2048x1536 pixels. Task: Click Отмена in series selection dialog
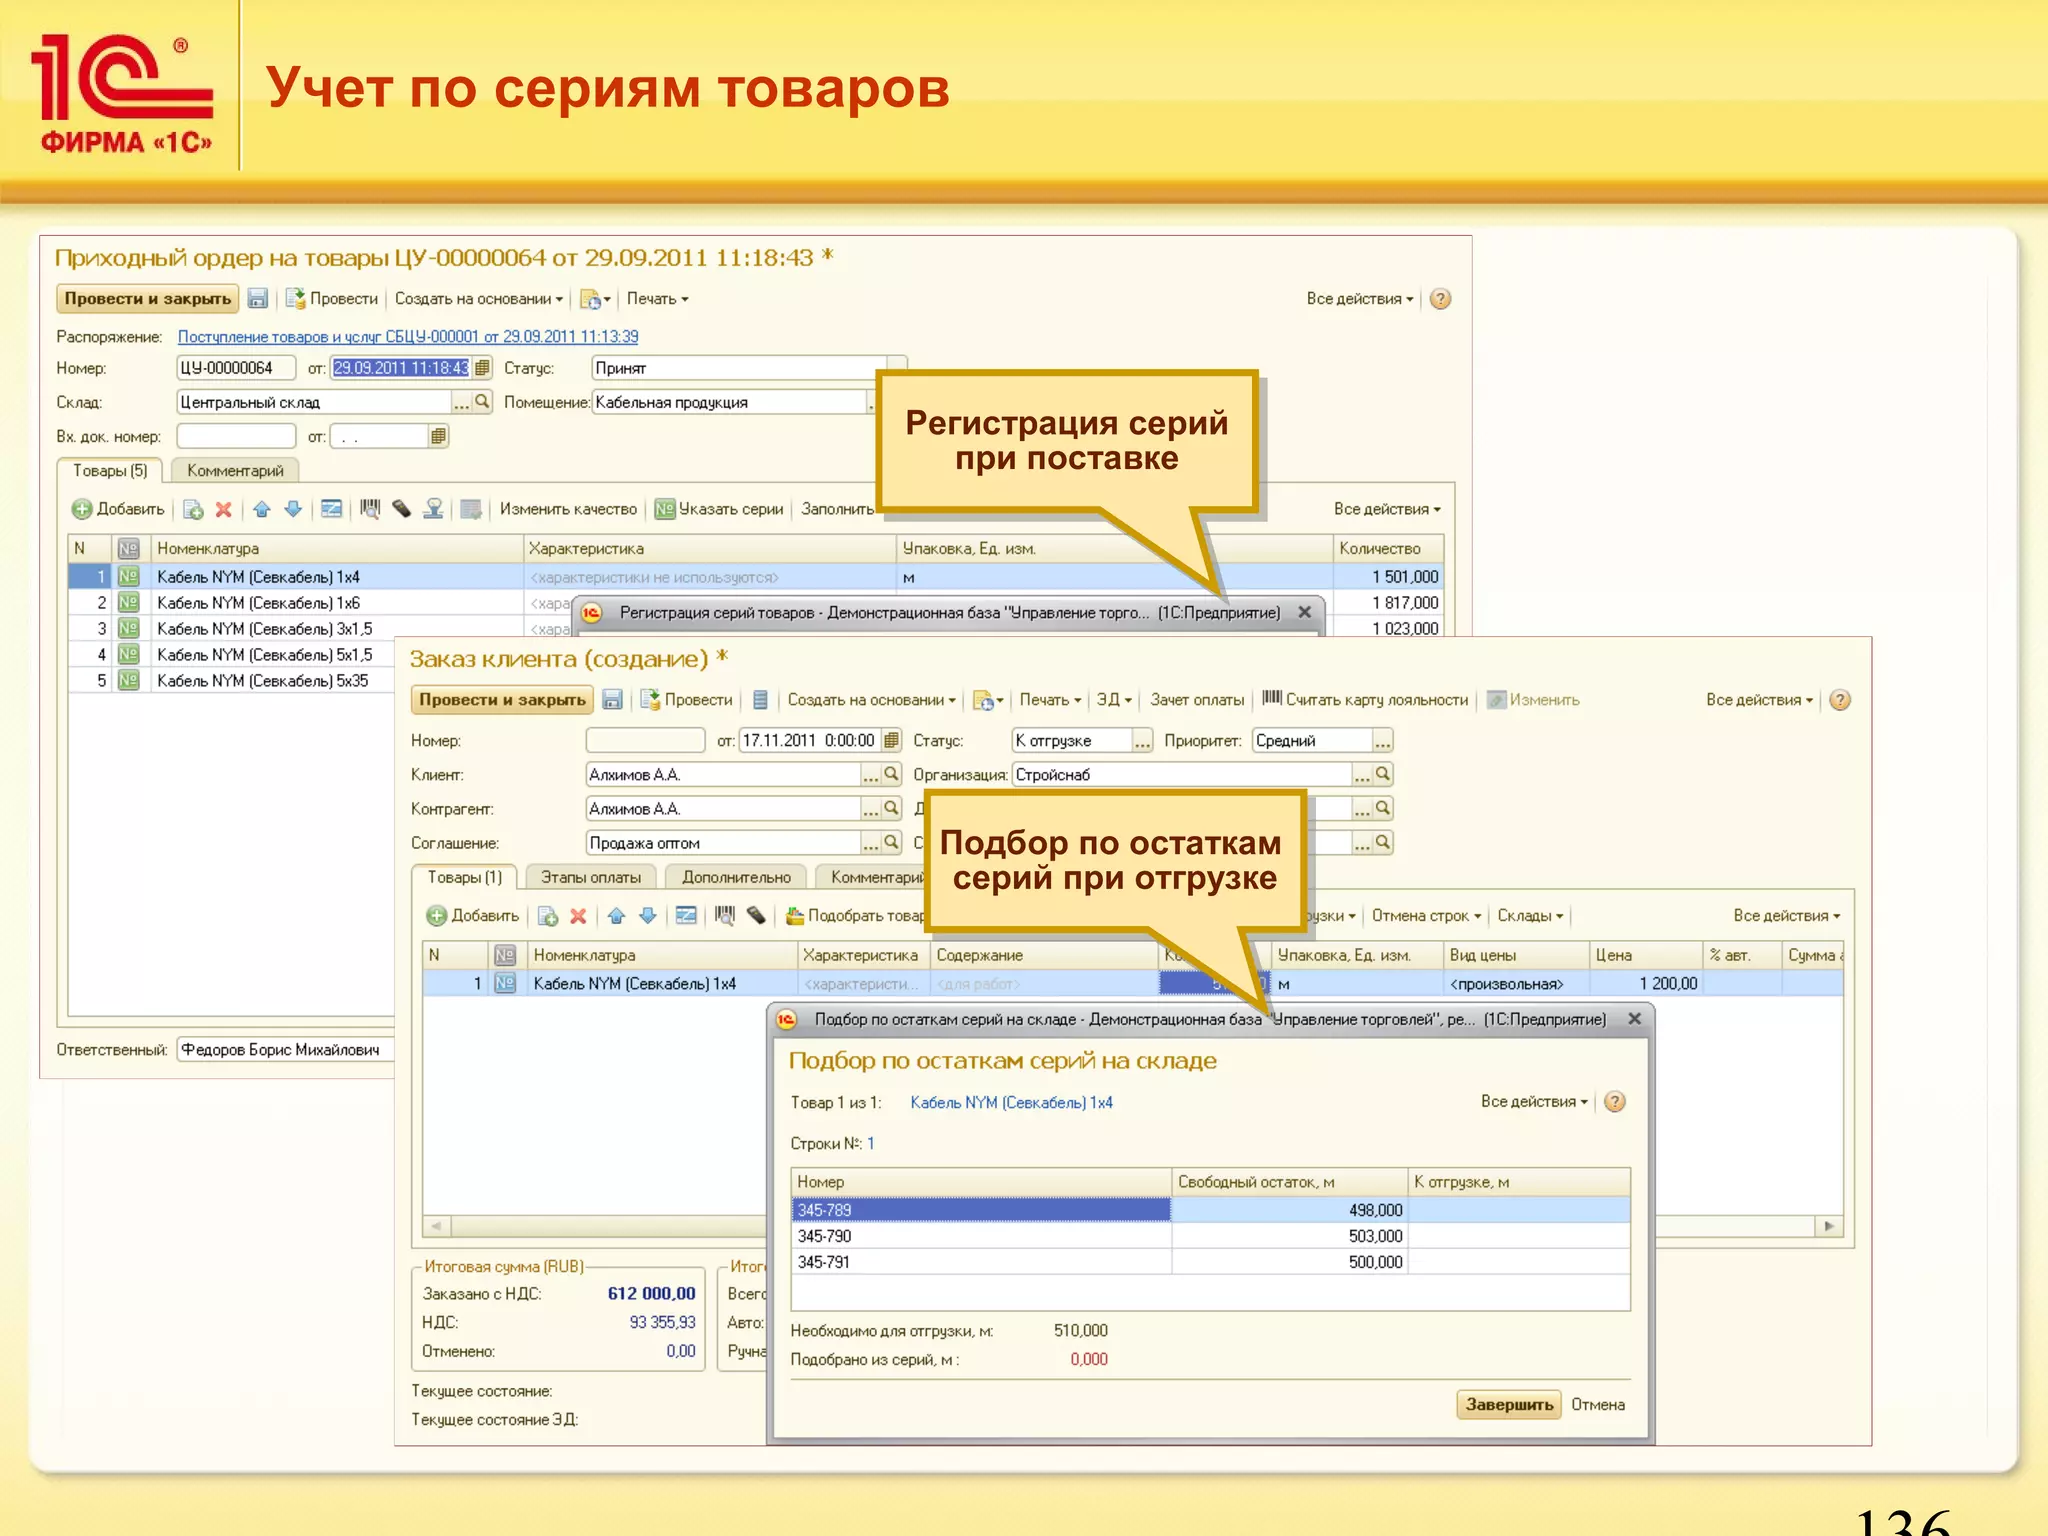point(1598,1405)
